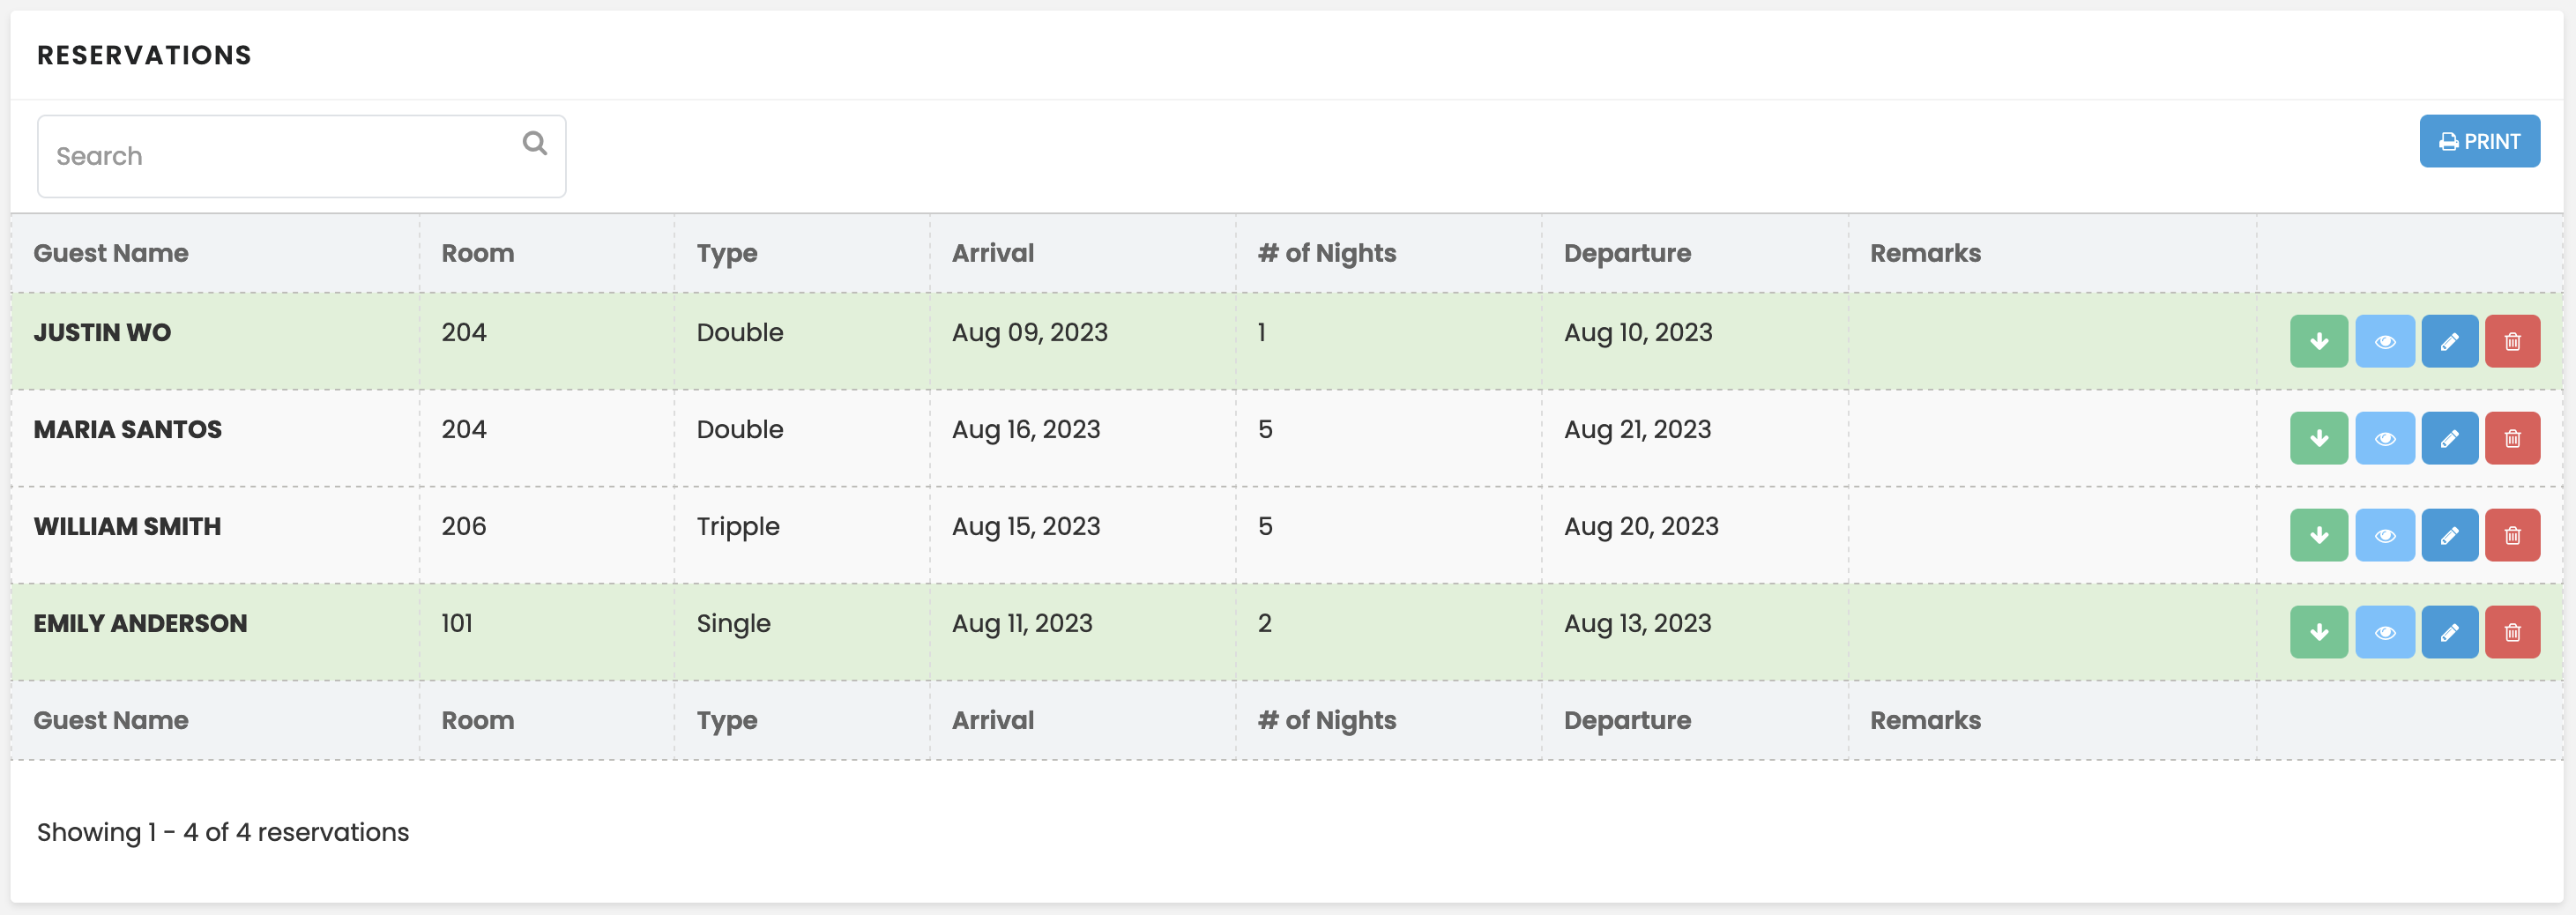Image resolution: width=2576 pixels, height=915 pixels.
Task: Click green down-arrow icon for William Smith
Action: tap(2318, 535)
